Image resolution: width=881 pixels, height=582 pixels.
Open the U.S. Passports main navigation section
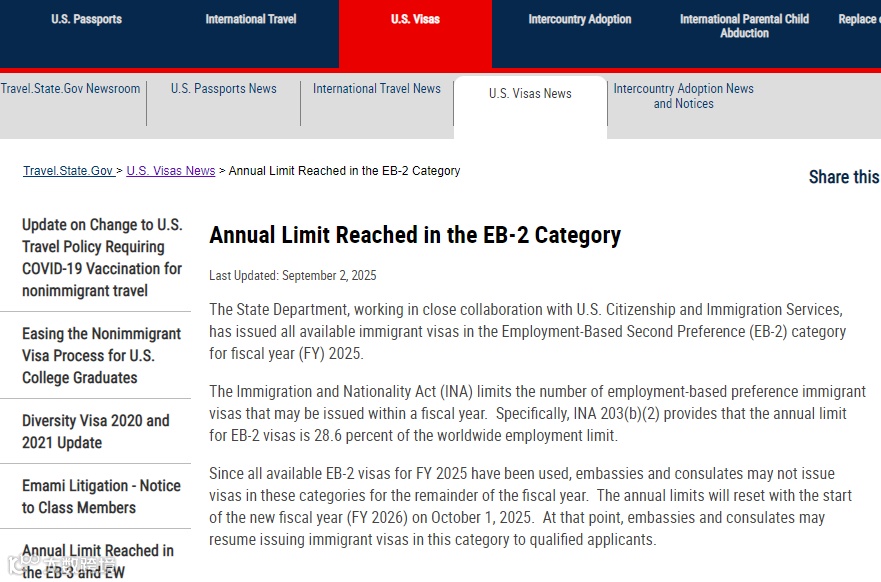tap(87, 19)
